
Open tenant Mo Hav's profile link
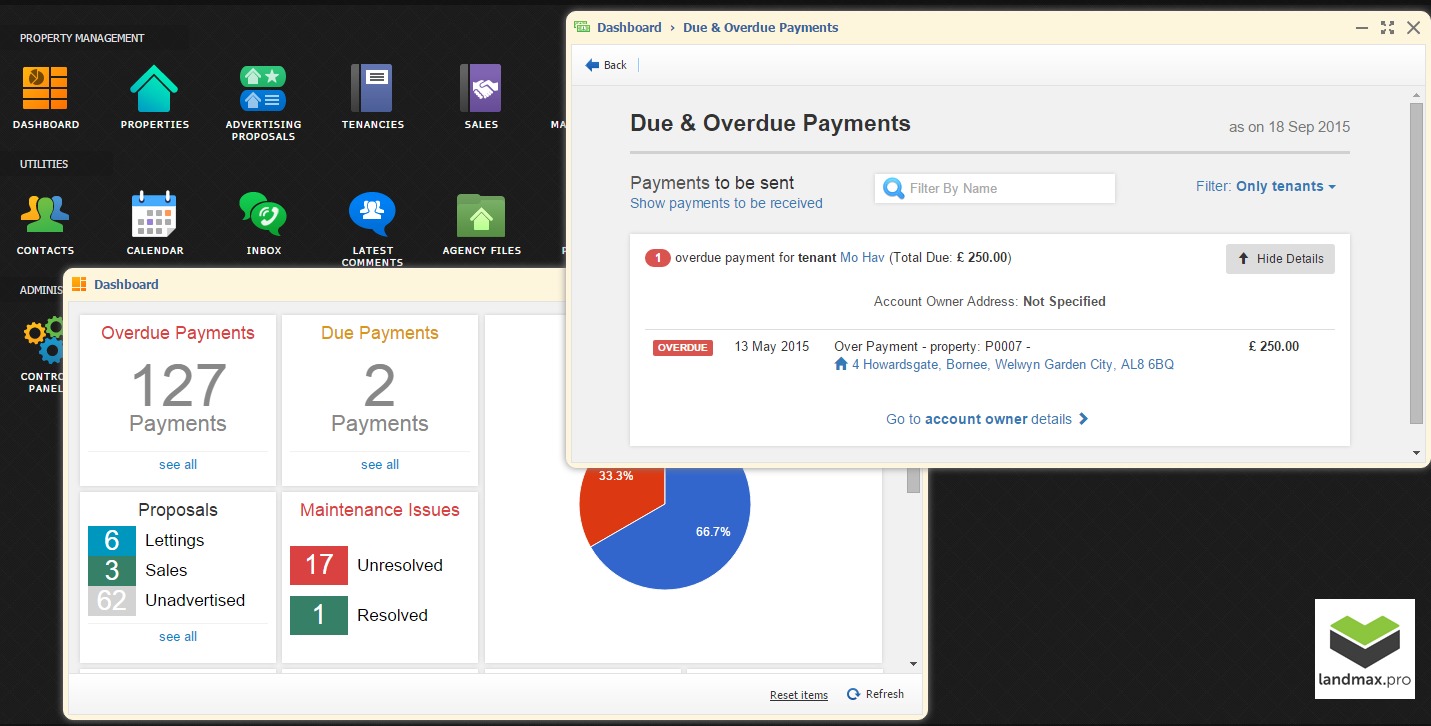[862, 258]
